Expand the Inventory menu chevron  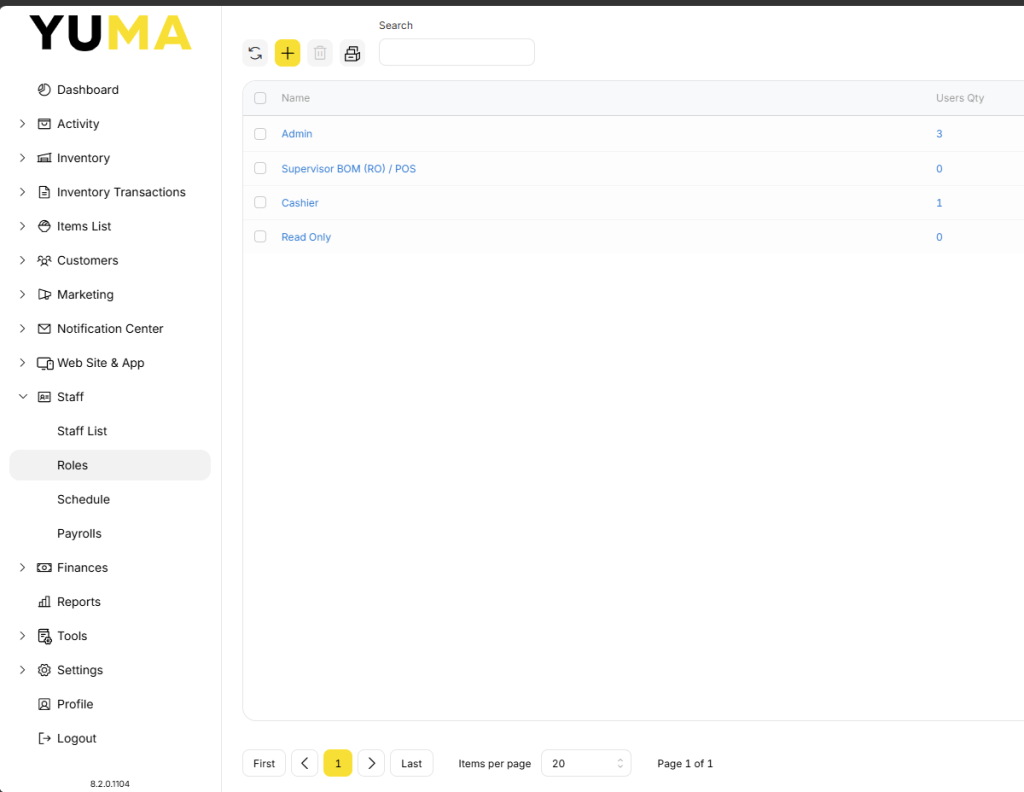(22, 157)
